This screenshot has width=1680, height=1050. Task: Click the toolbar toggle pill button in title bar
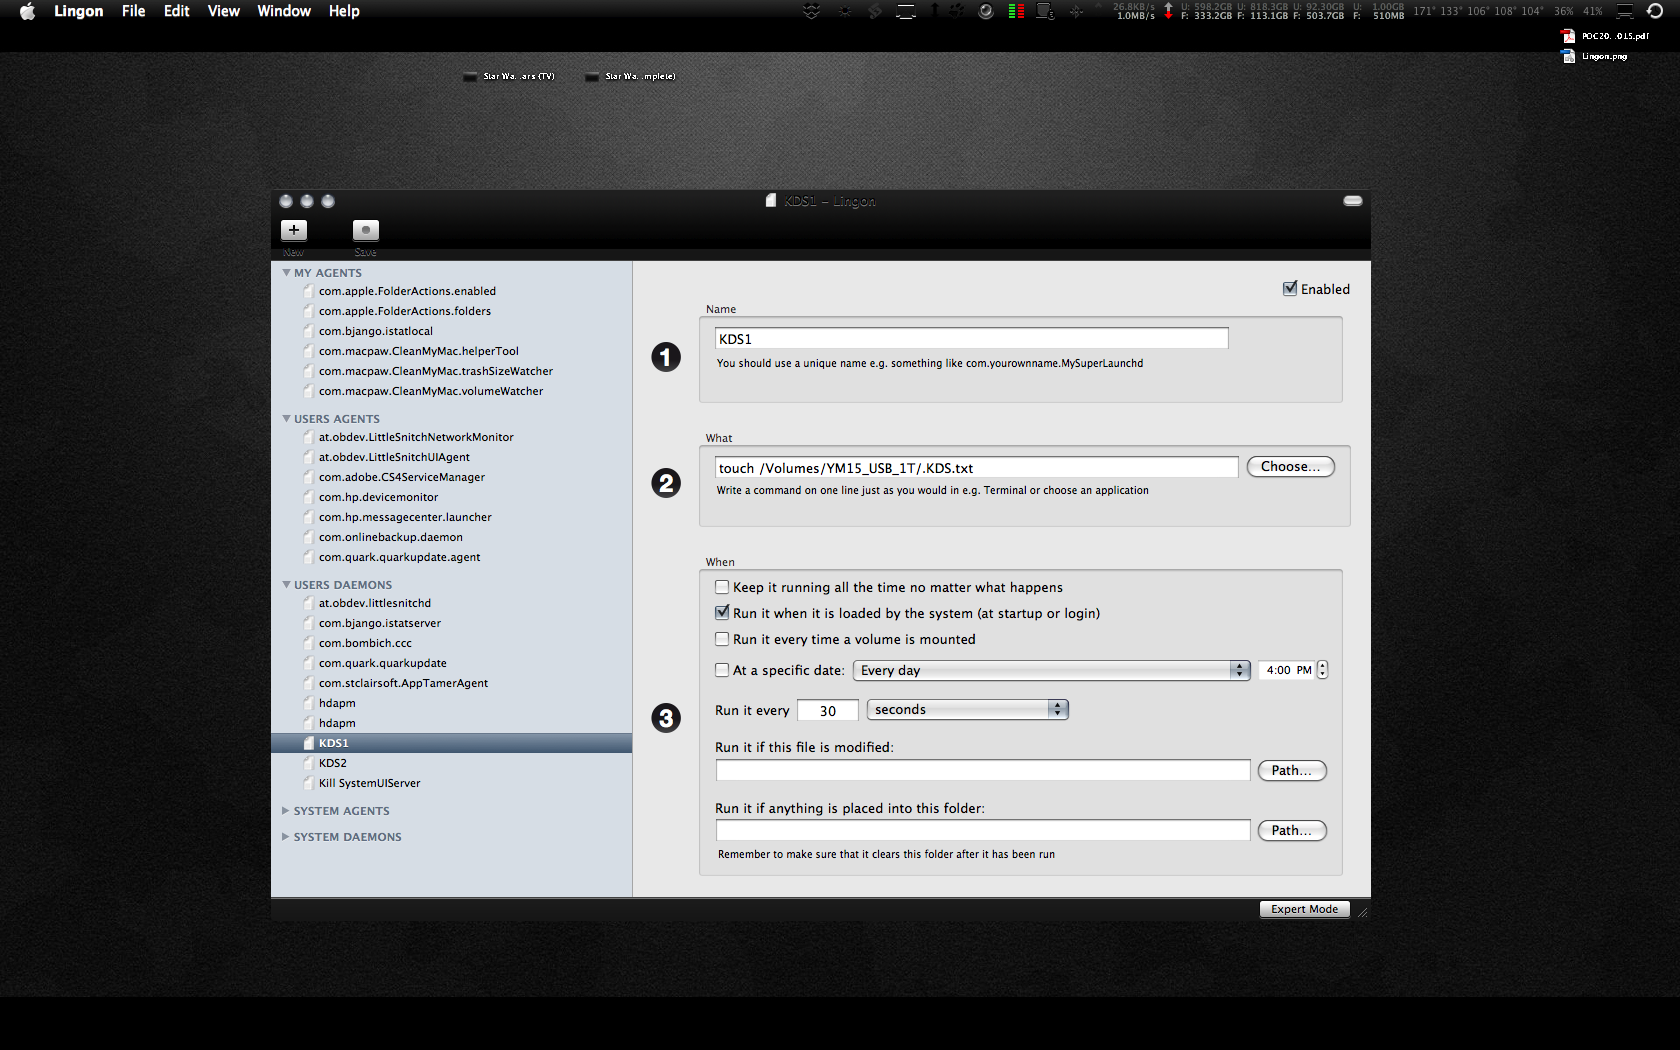tap(1353, 201)
